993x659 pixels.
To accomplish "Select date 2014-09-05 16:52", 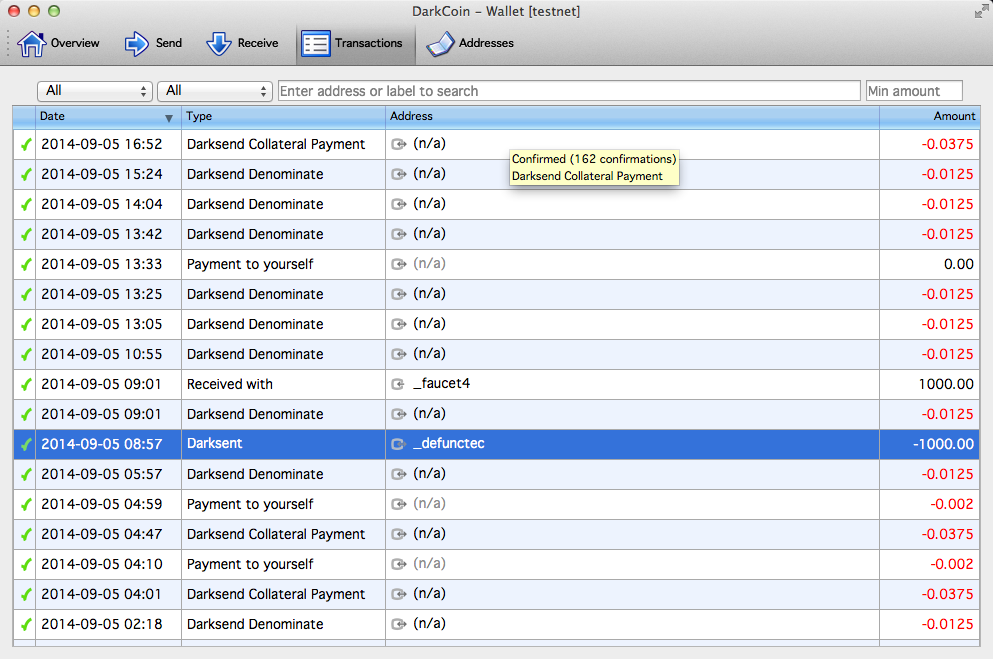I will pyautogui.click(x=102, y=145).
